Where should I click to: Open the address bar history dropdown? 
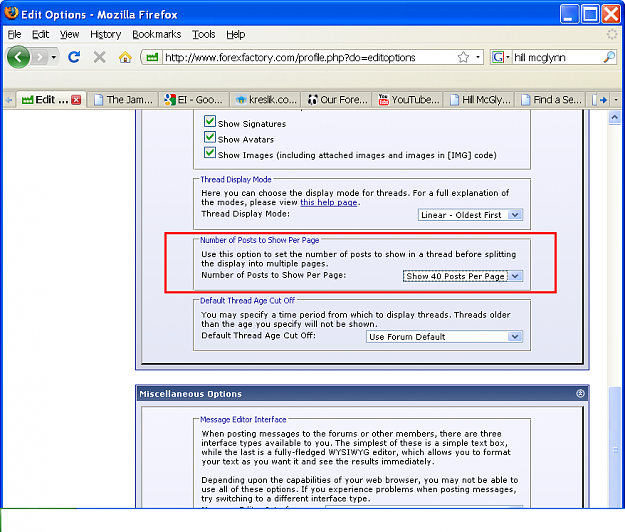pyautogui.click(x=478, y=57)
